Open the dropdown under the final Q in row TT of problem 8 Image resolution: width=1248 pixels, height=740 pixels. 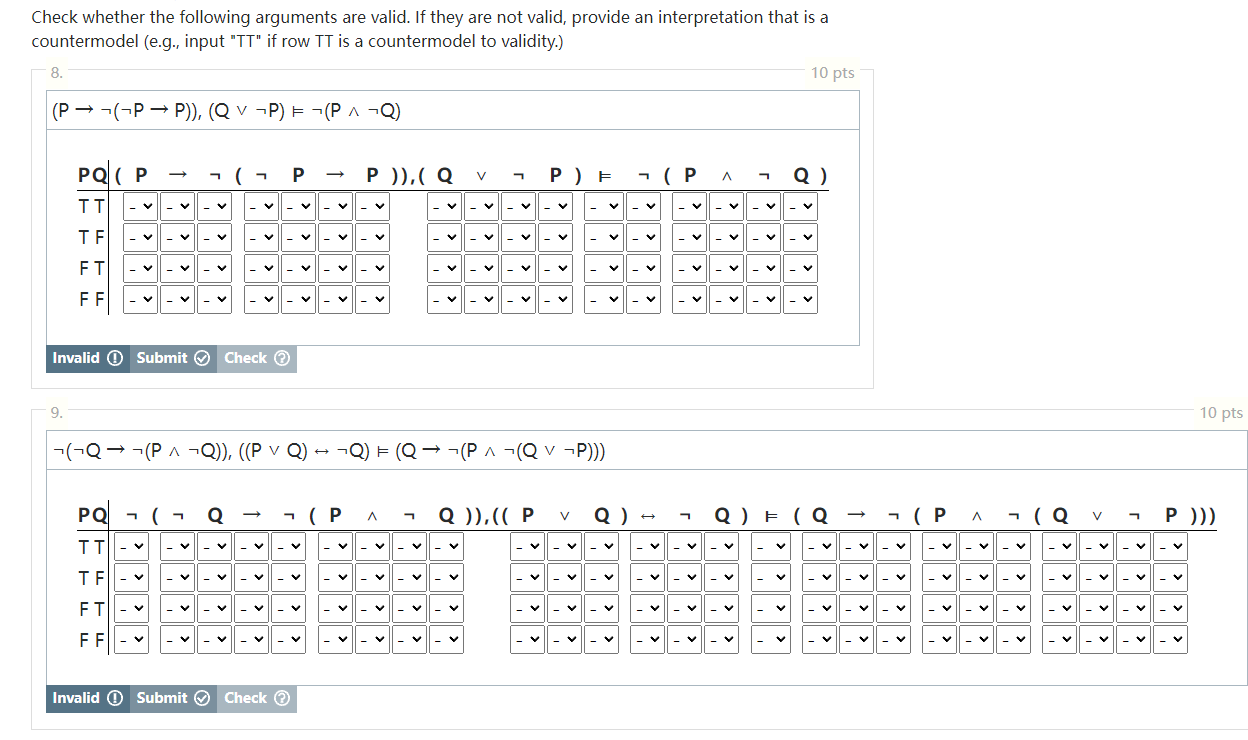[x=800, y=205]
